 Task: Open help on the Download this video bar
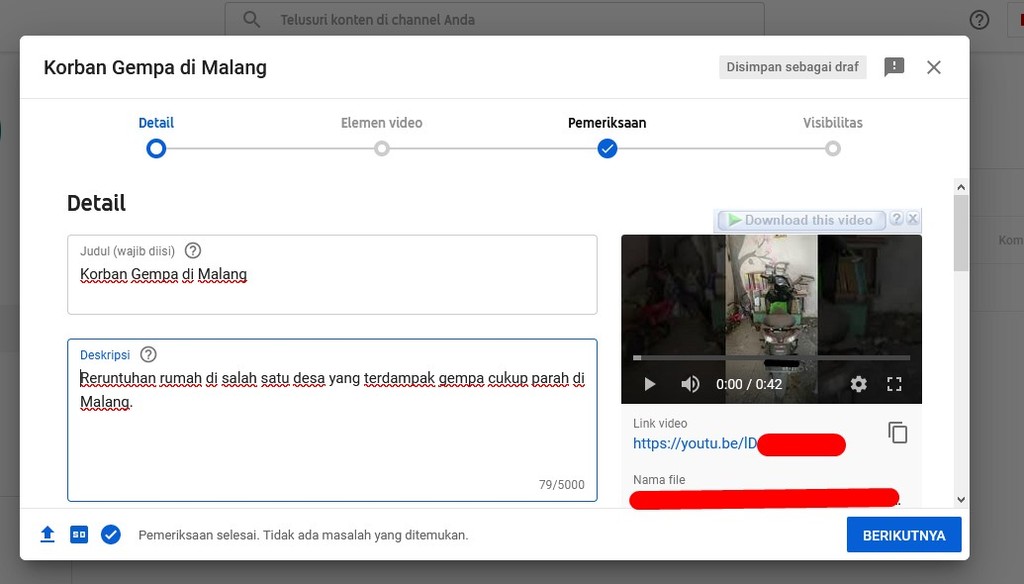point(897,219)
